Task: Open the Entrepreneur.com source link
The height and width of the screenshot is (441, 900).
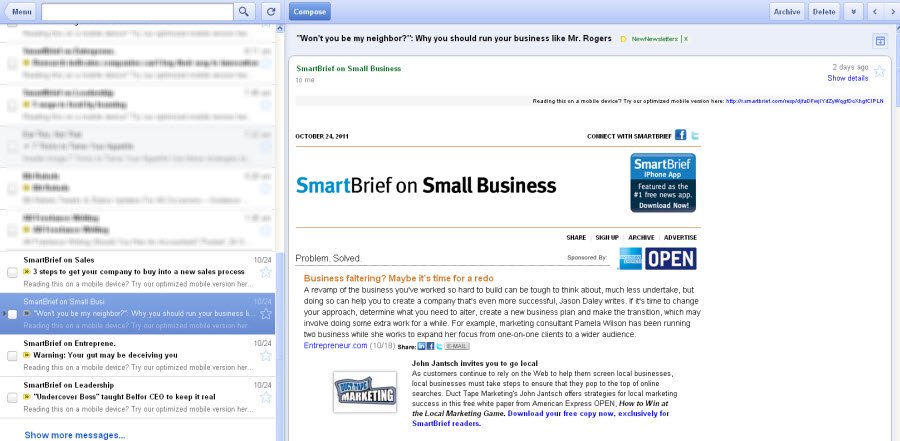Action: [335, 346]
